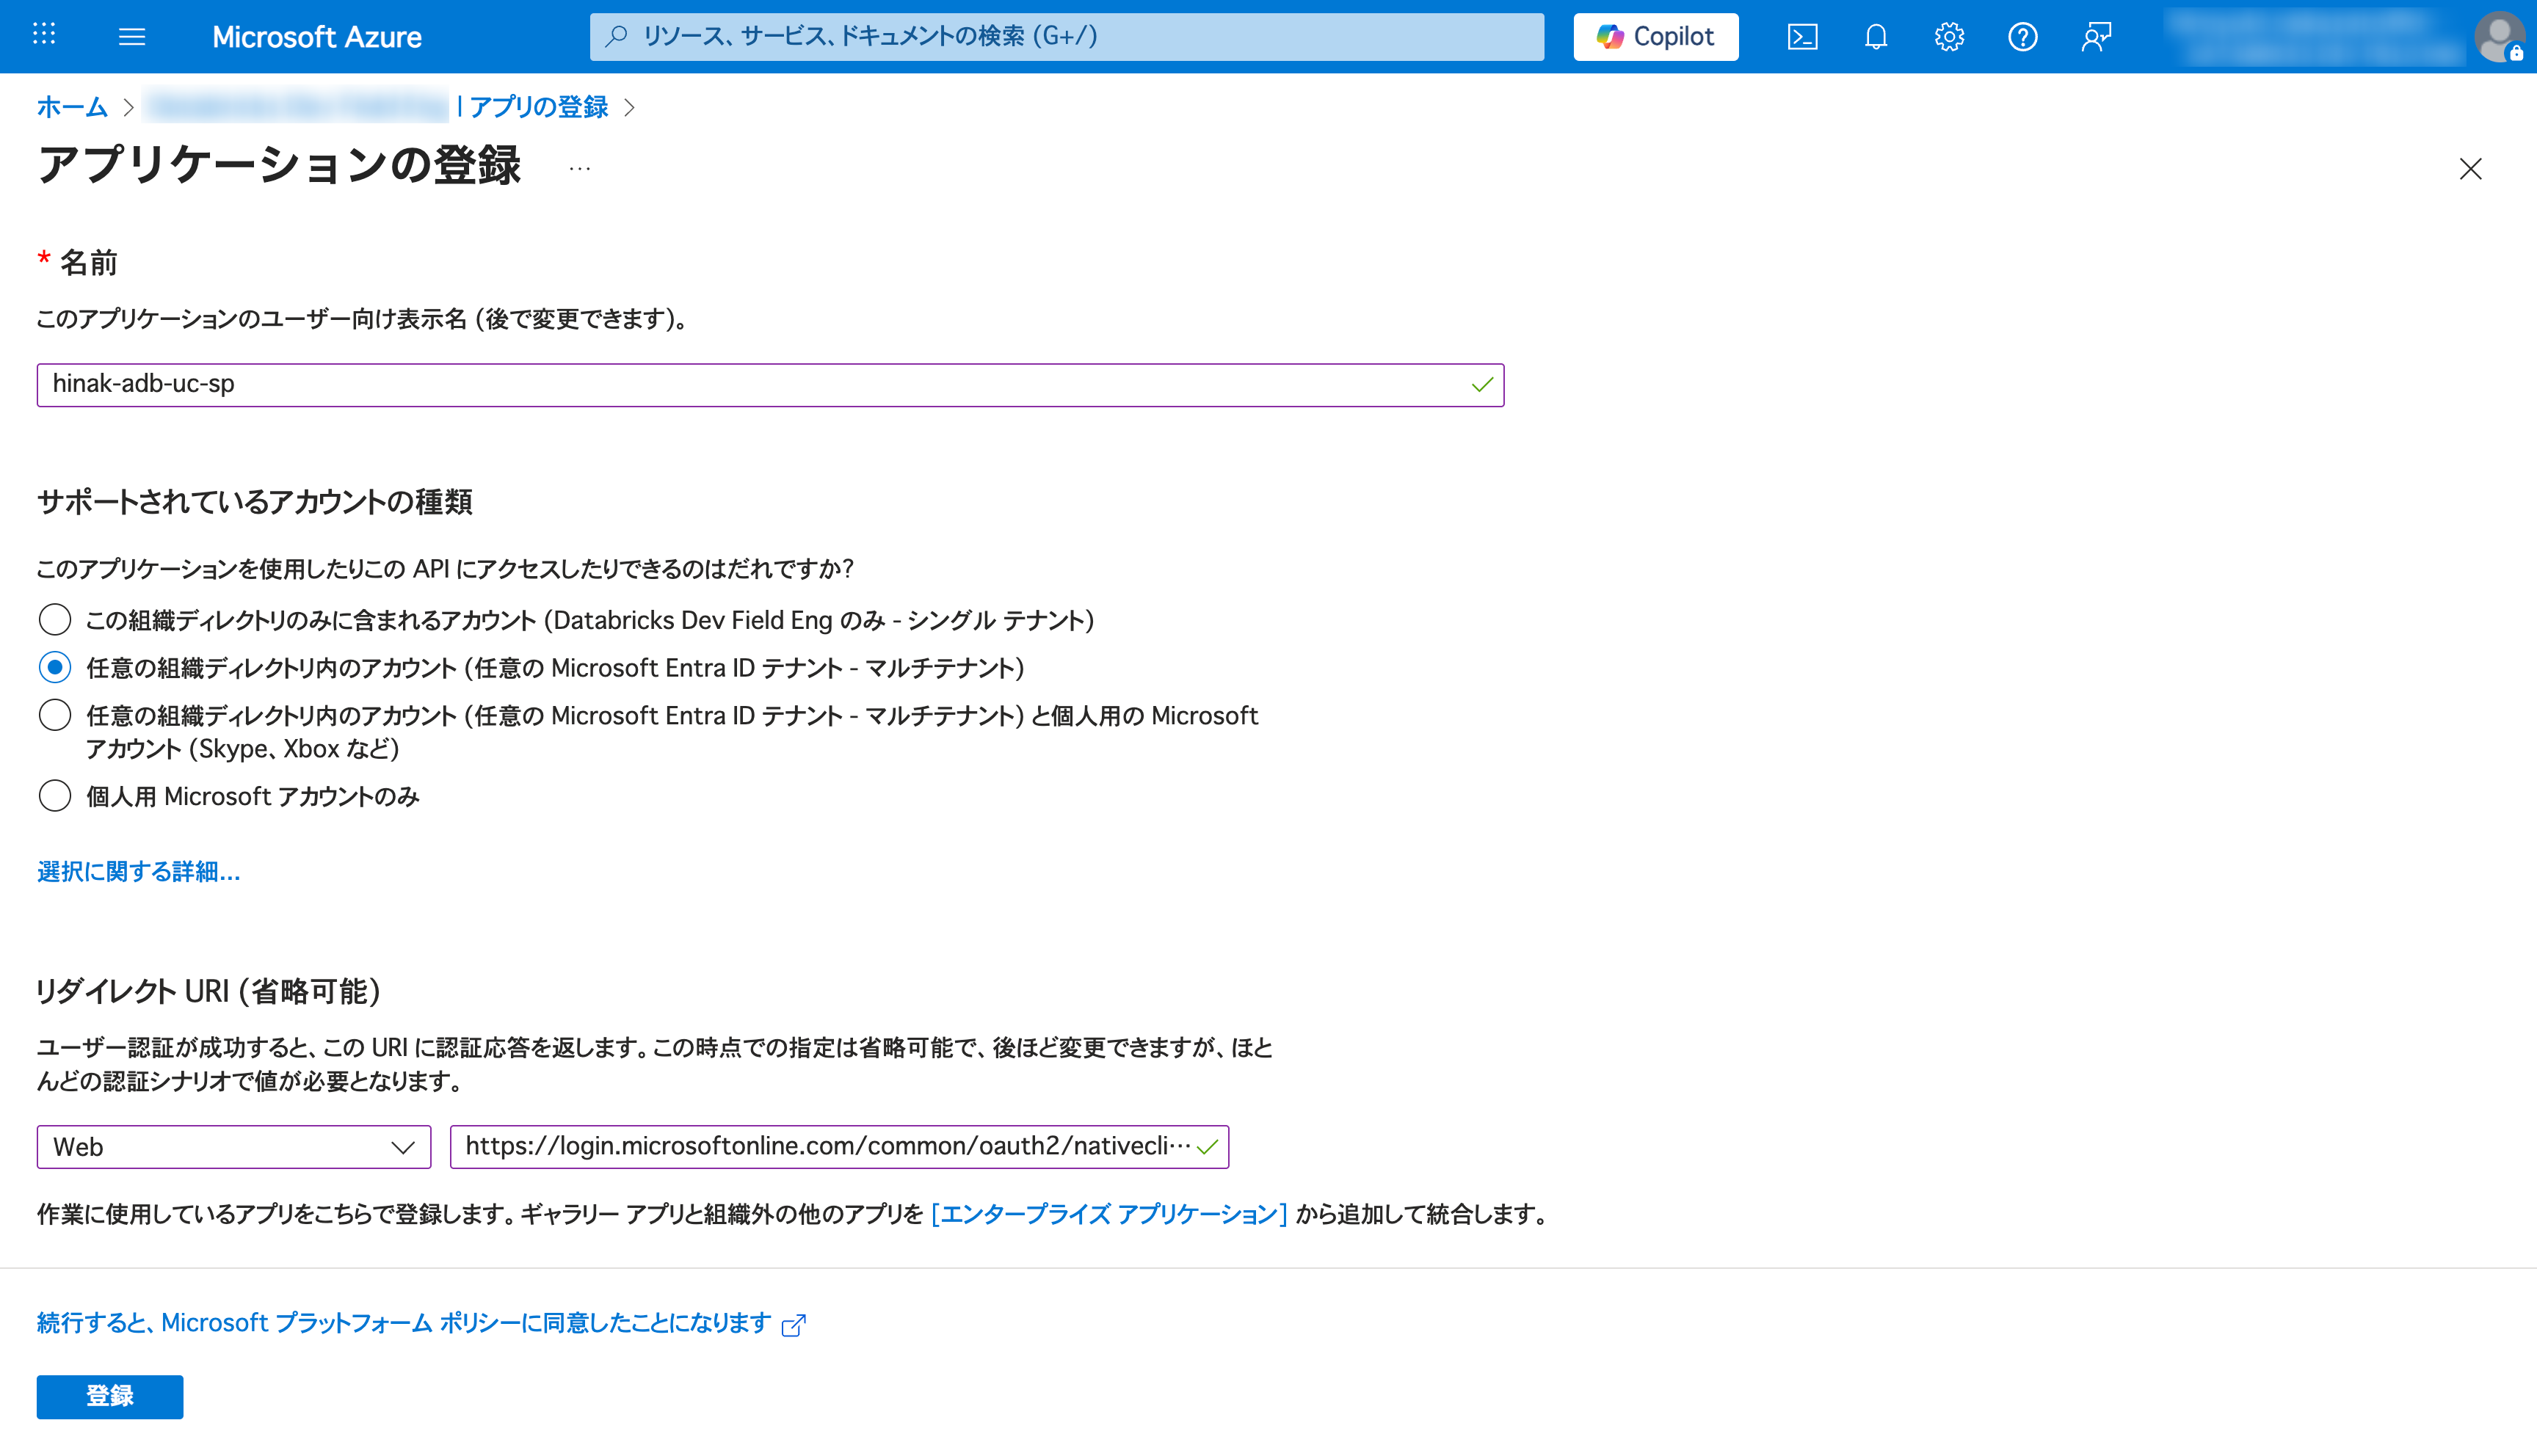Select the single tenant account option

[55, 620]
